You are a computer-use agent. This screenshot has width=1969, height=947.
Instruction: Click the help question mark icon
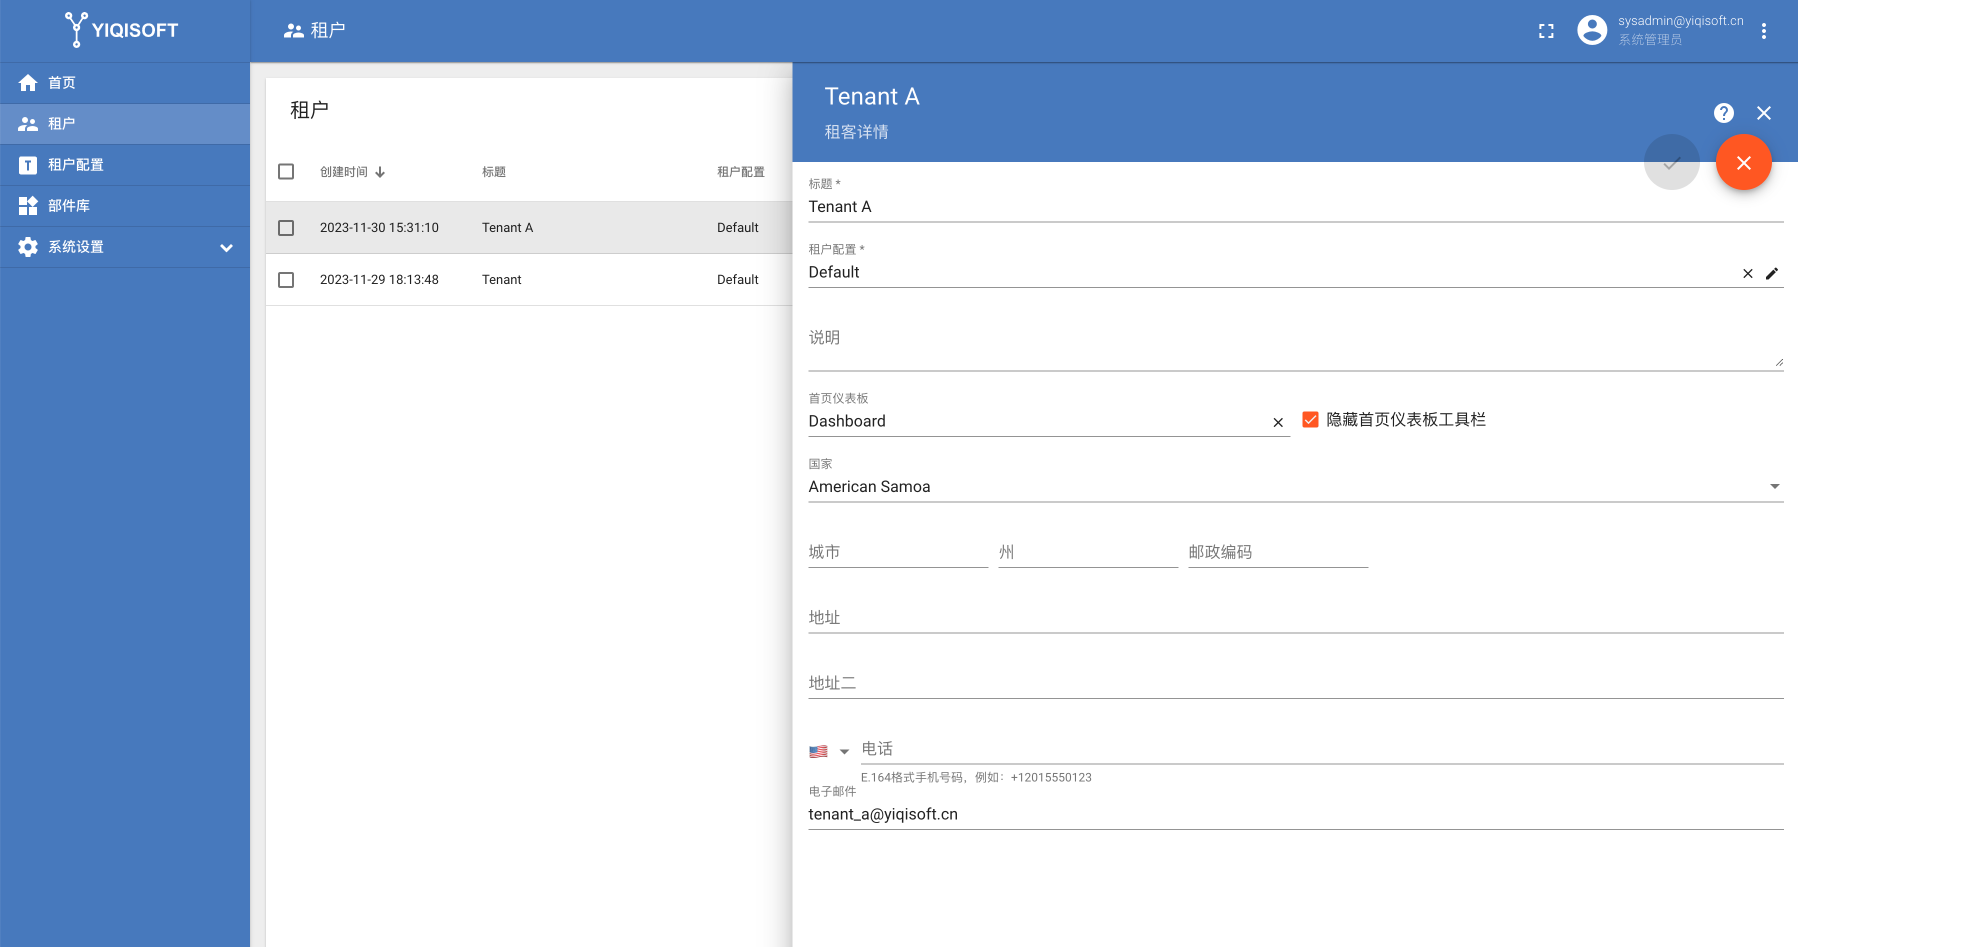1724,113
